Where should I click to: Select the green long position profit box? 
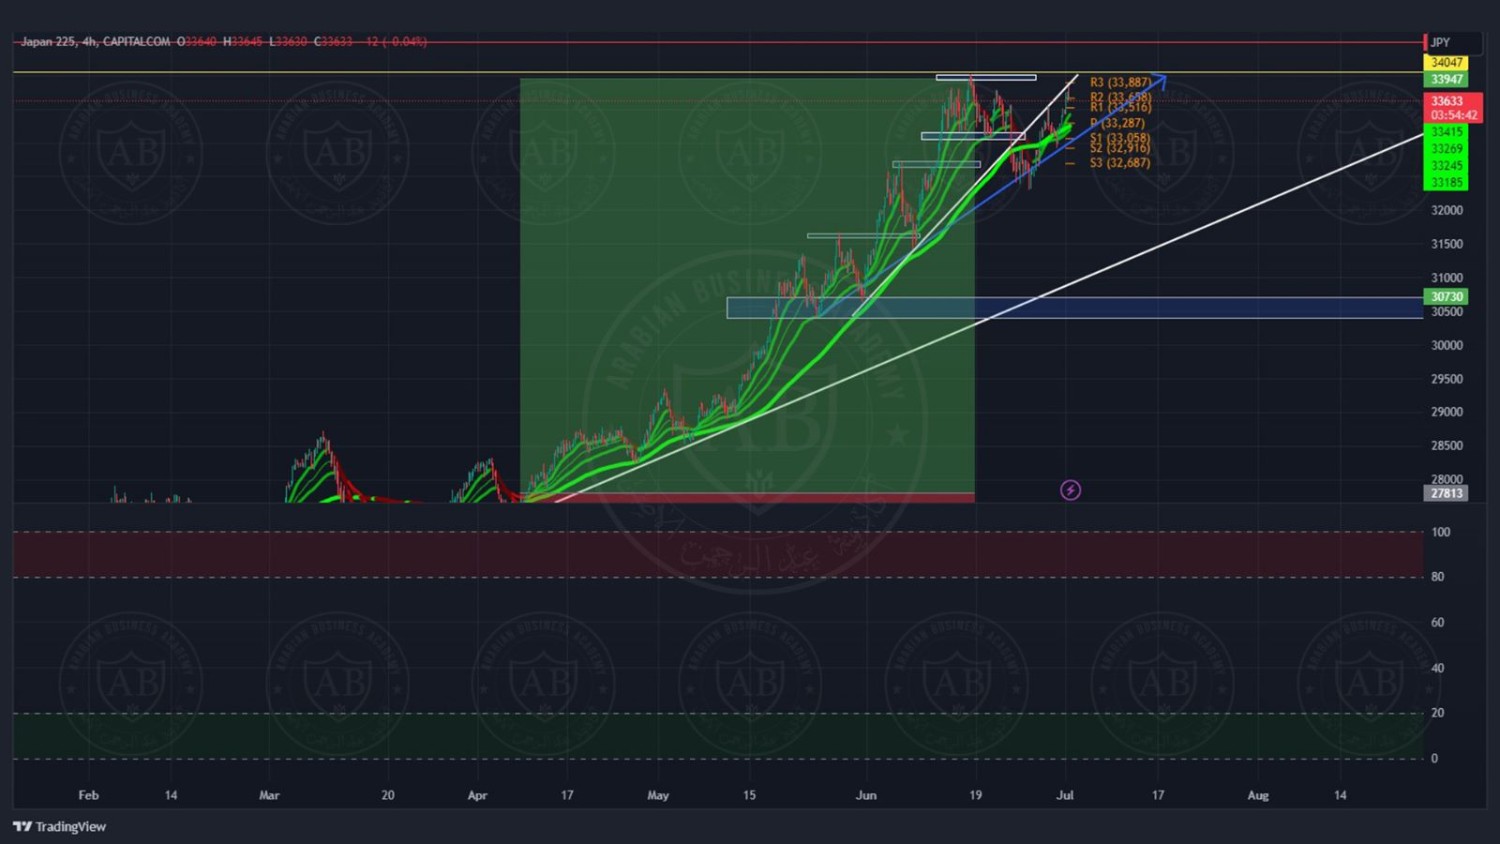click(747, 285)
